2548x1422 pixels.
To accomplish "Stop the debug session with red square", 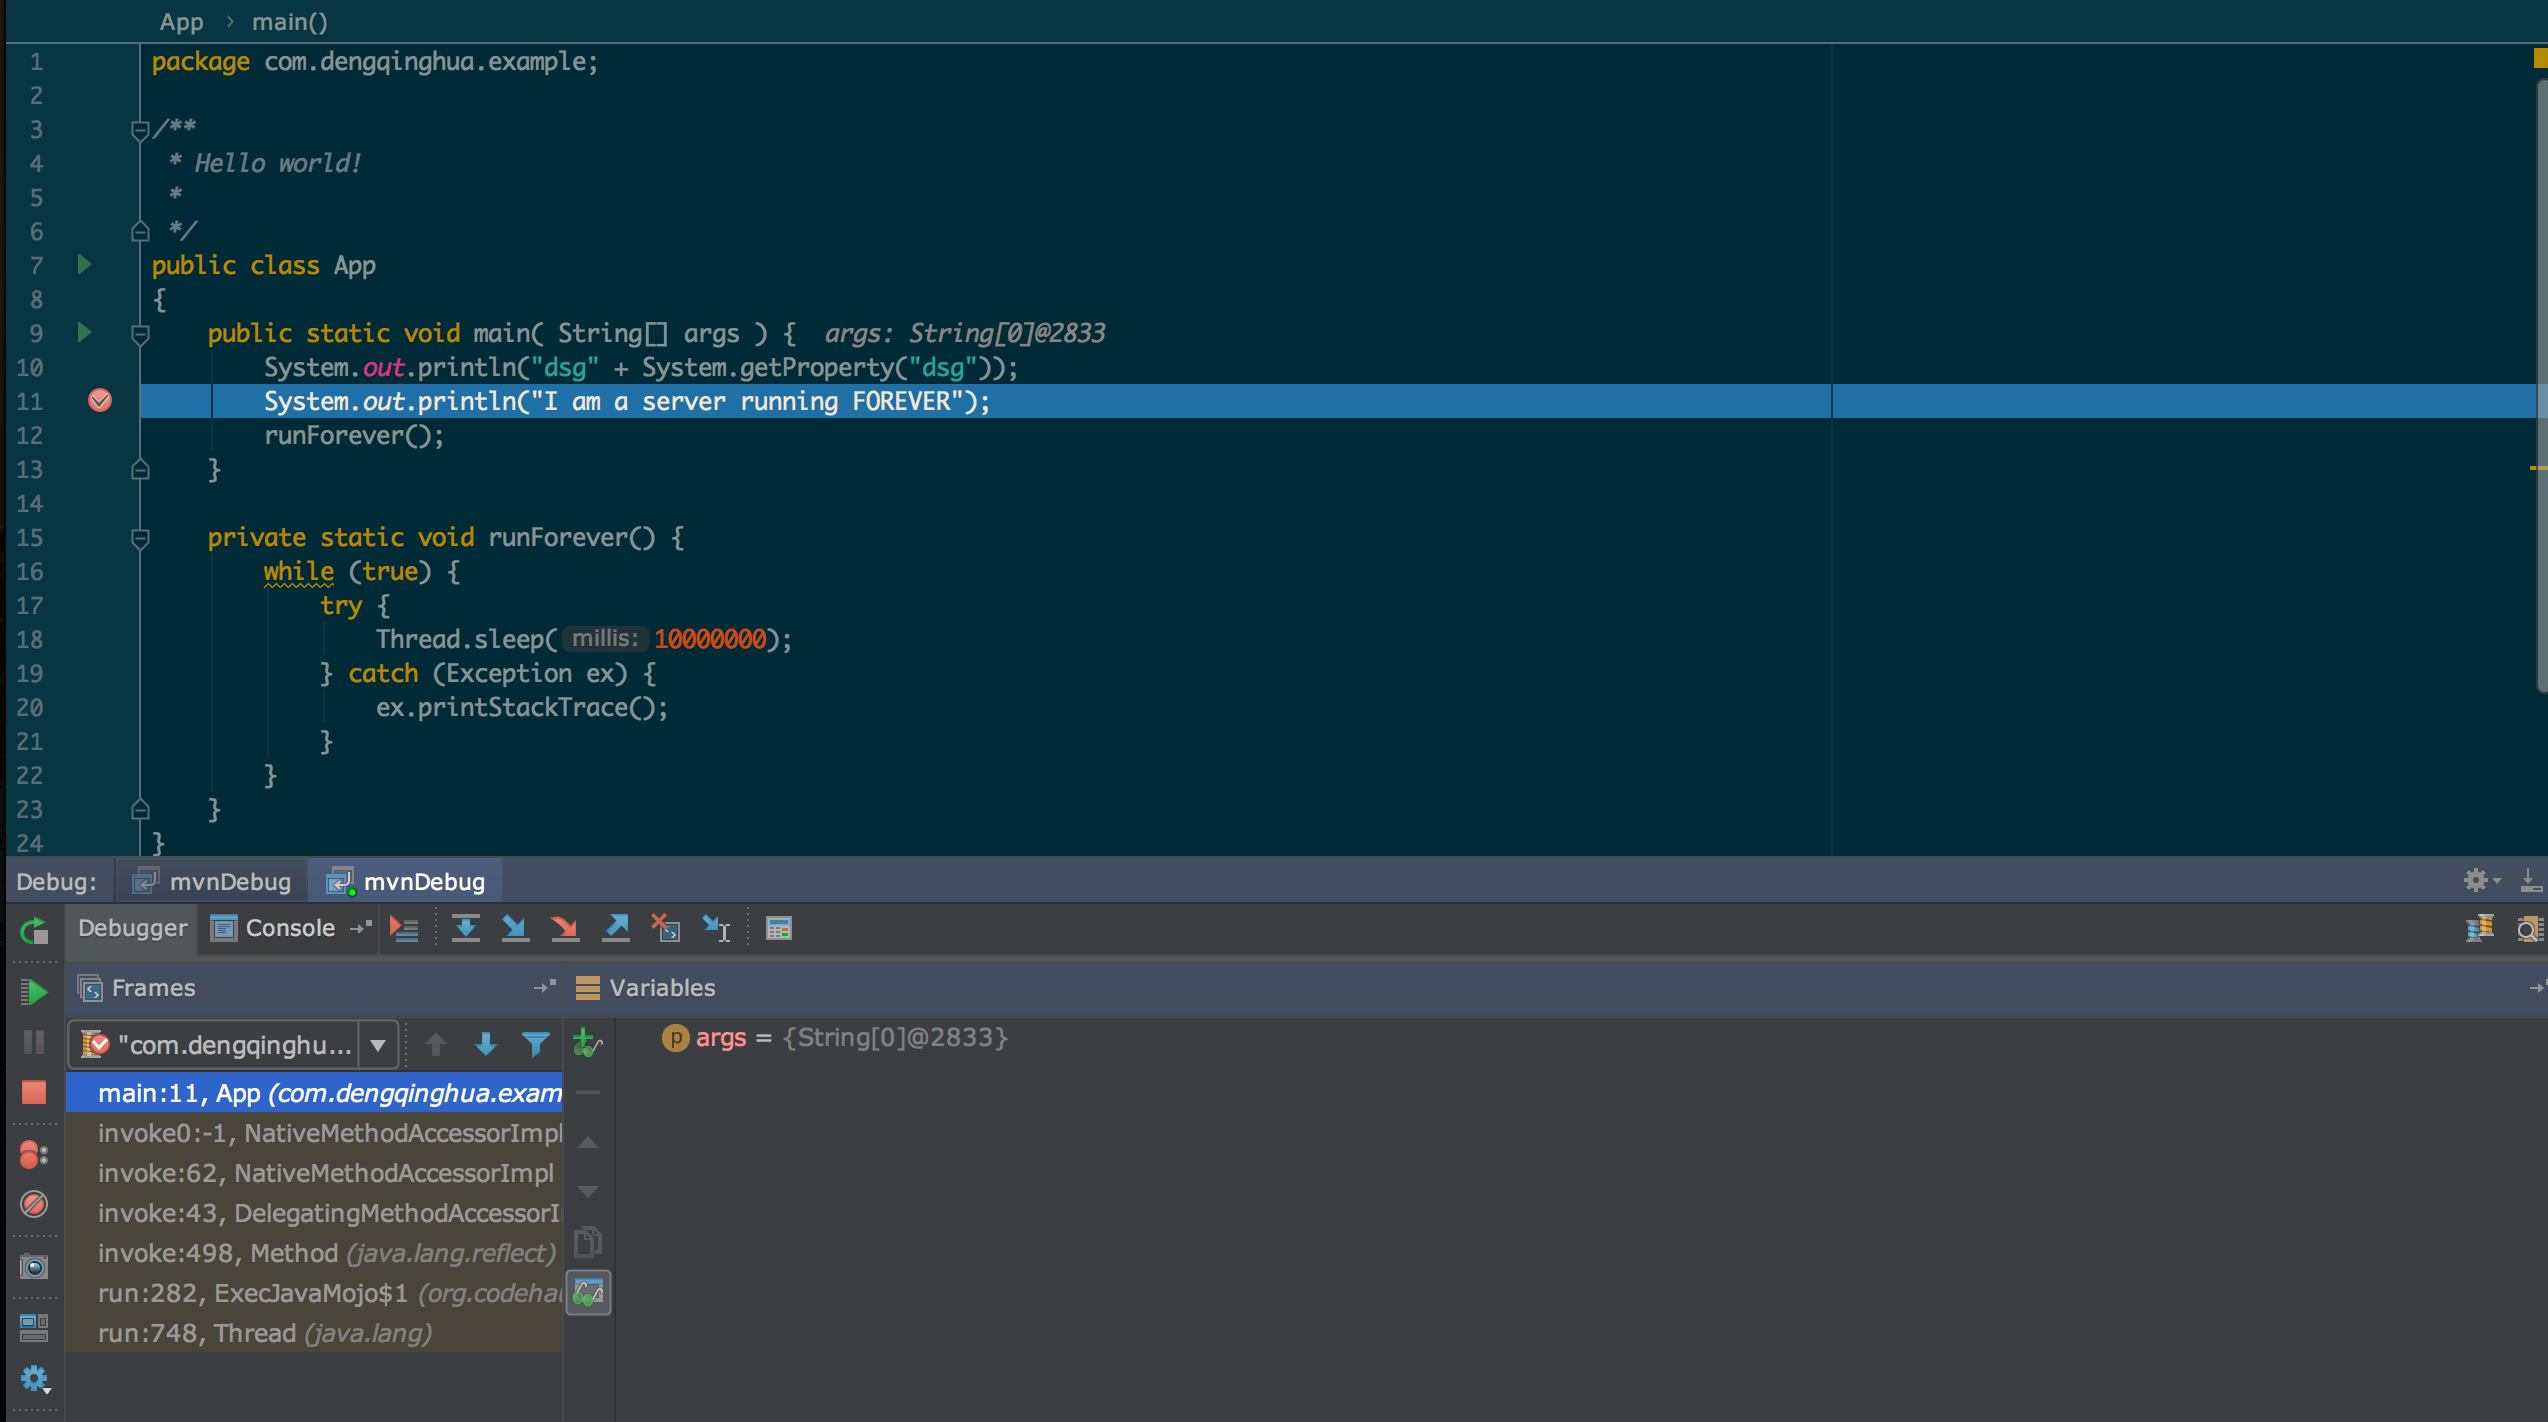I will point(34,1091).
